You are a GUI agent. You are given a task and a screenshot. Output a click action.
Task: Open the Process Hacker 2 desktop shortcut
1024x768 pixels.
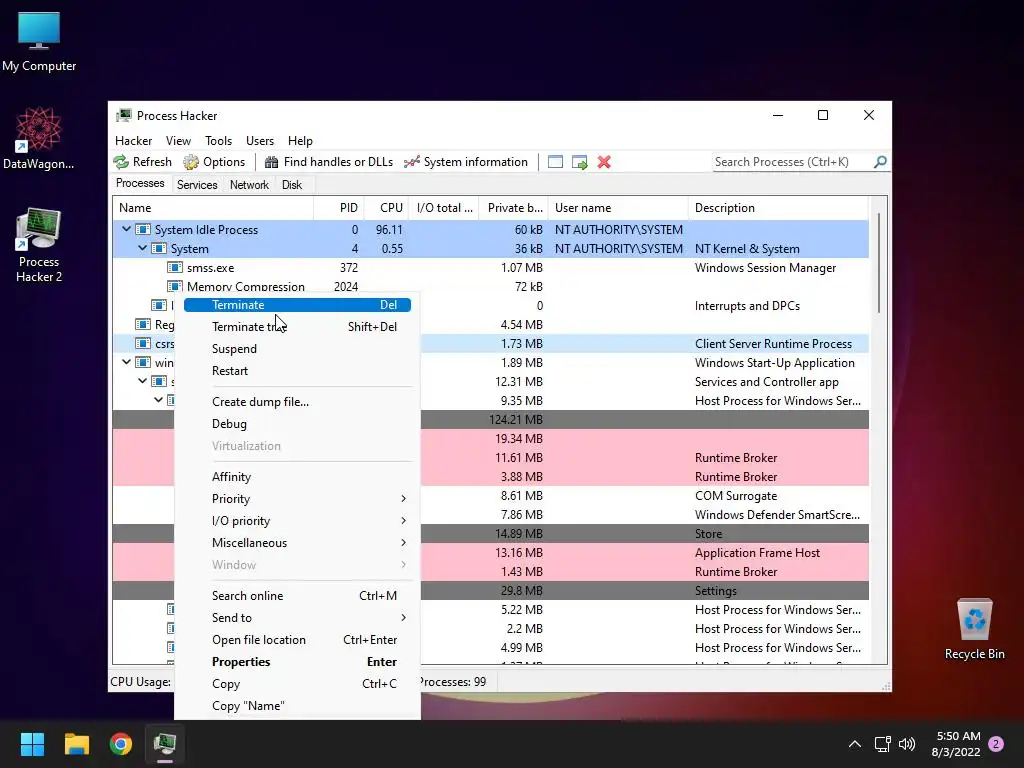pos(39,245)
